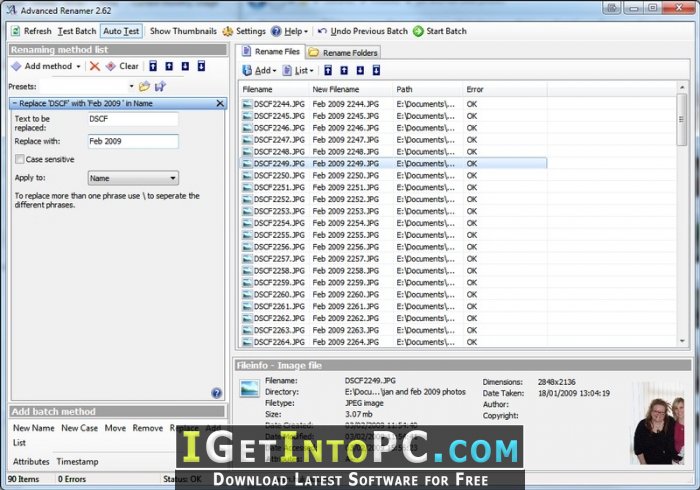The width and height of the screenshot is (700, 490).
Task: Close the Replace method with X
Action: [220, 103]
